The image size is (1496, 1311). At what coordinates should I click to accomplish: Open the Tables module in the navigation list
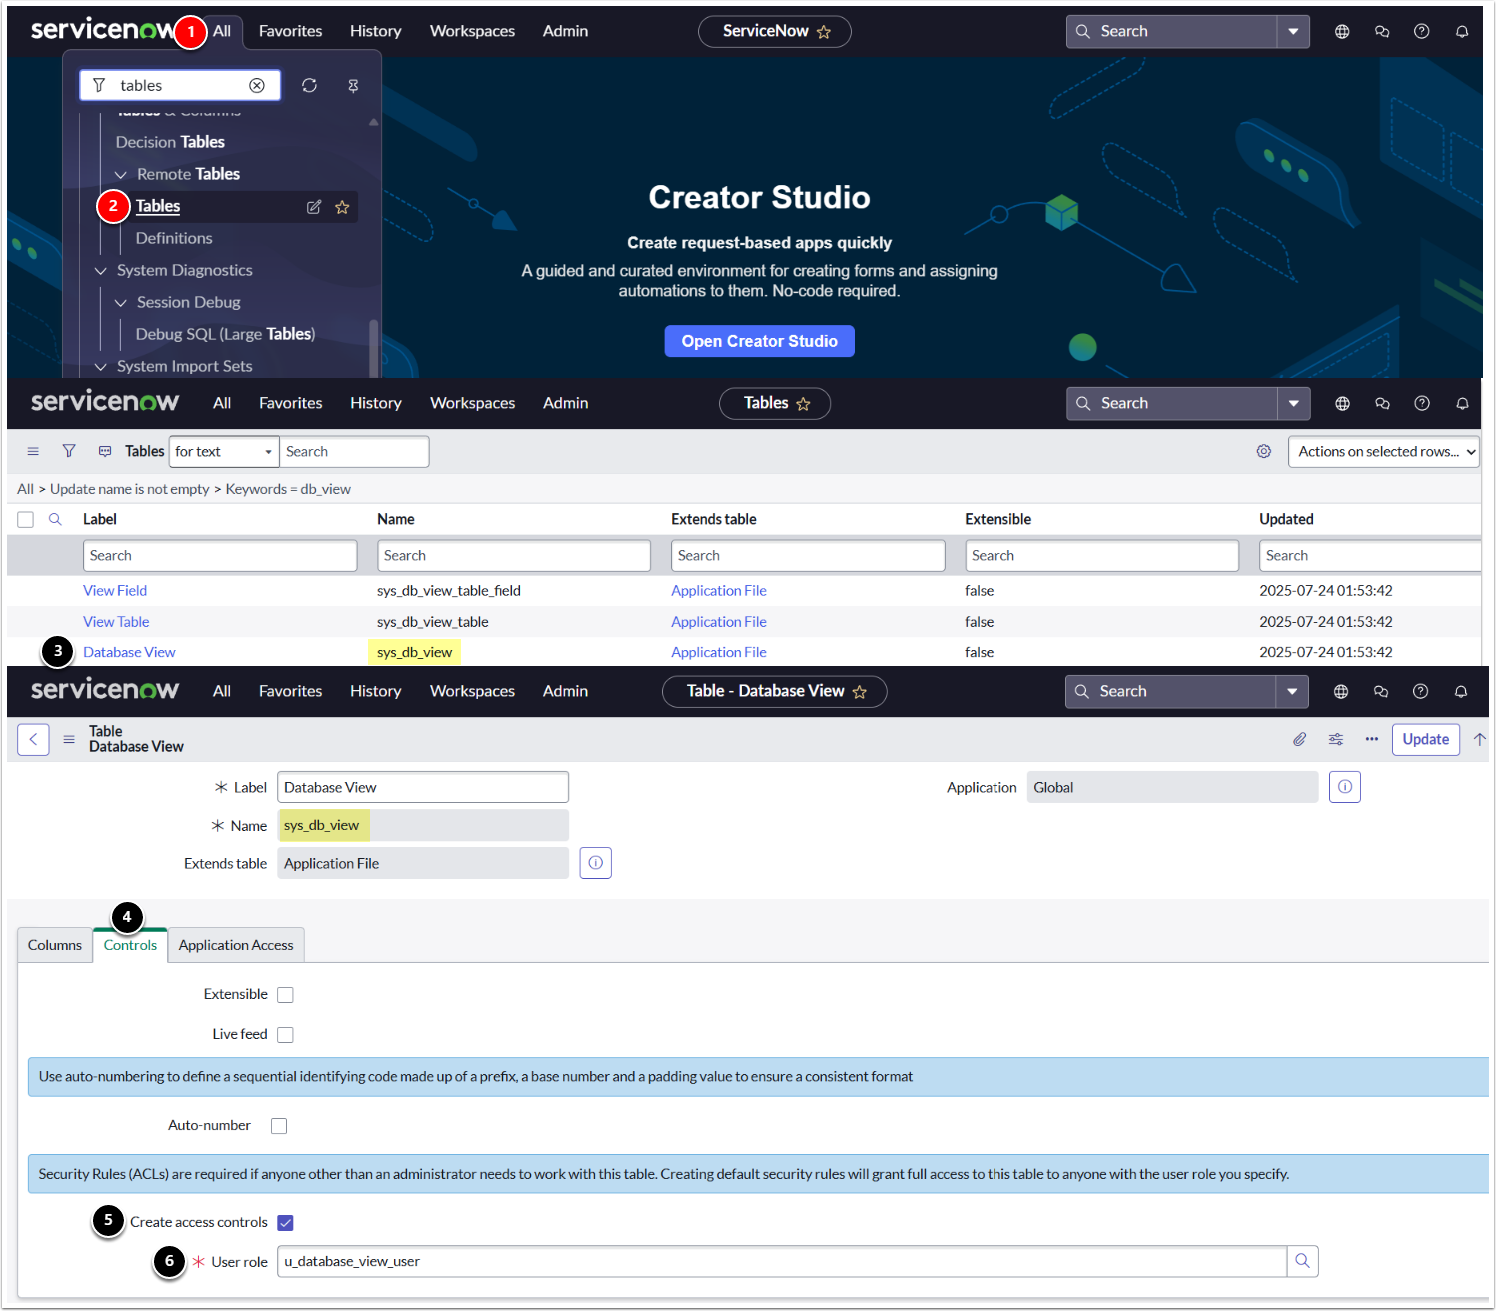(x=158, y=207)
